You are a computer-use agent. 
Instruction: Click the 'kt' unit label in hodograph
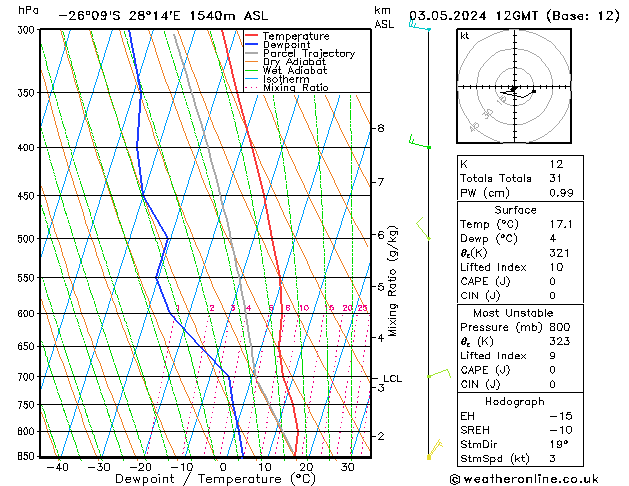click(465, 36)
